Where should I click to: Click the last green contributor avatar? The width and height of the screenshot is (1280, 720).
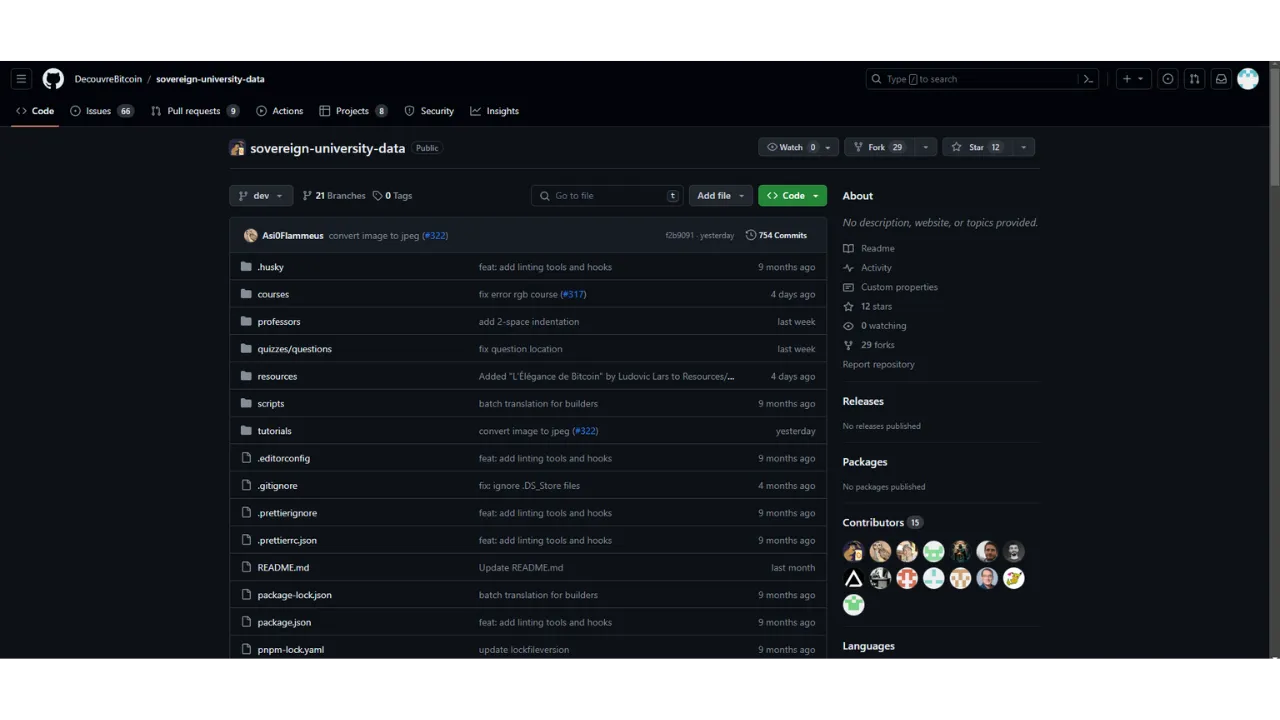point(853,604)
